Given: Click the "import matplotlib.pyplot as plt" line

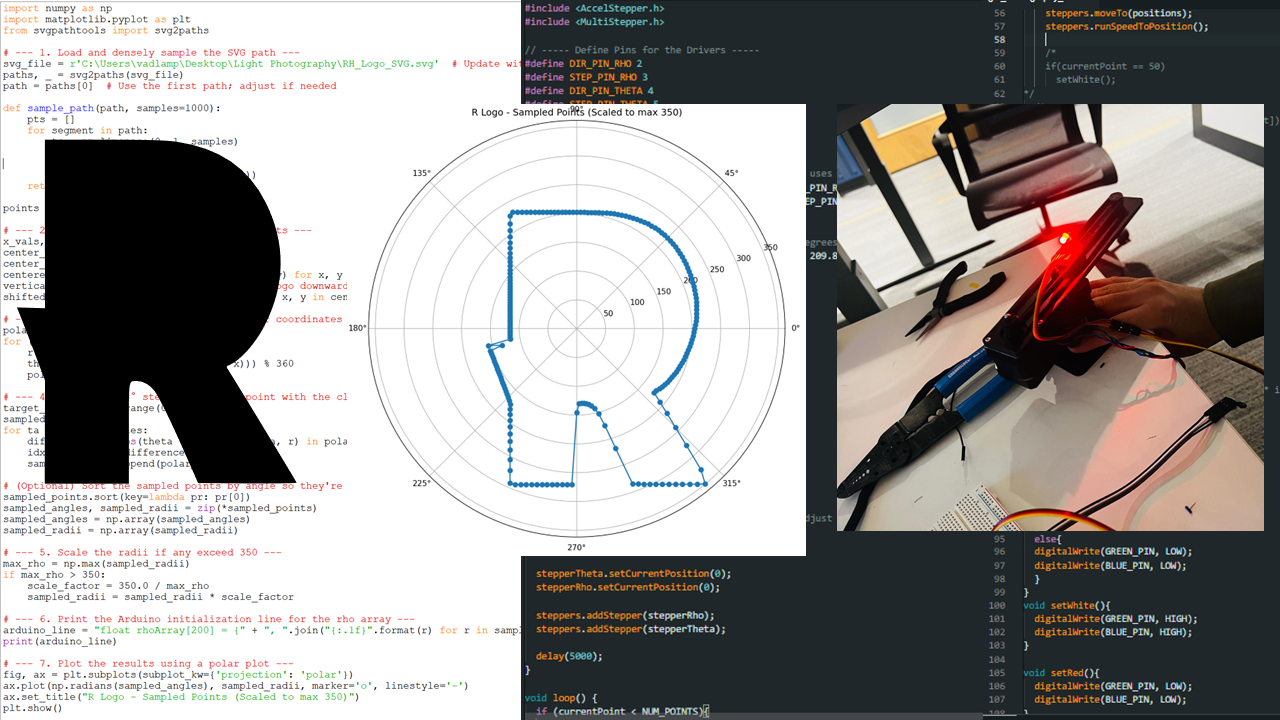Looking at the screenshot, I should (96, 19).
